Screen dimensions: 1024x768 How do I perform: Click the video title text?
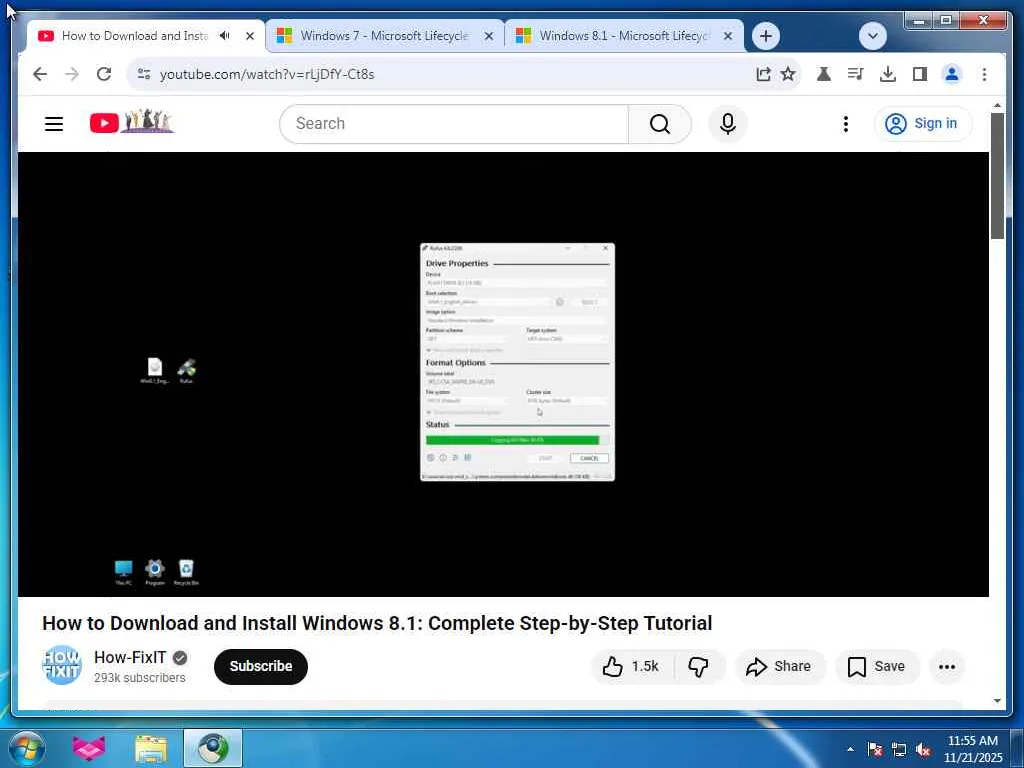[x=377, y=623]
